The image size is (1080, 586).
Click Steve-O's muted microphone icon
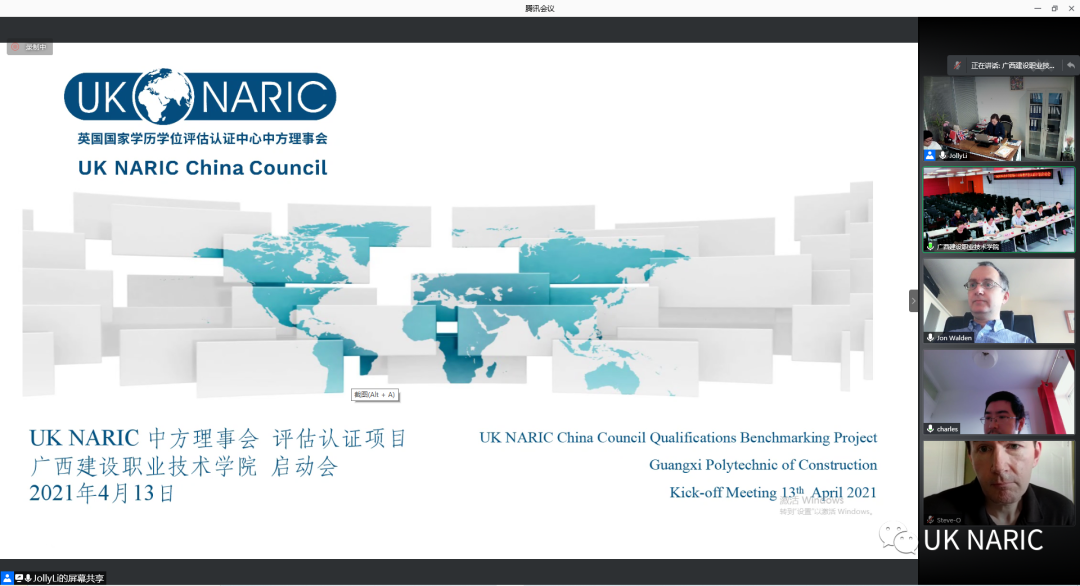coord(930,520)
